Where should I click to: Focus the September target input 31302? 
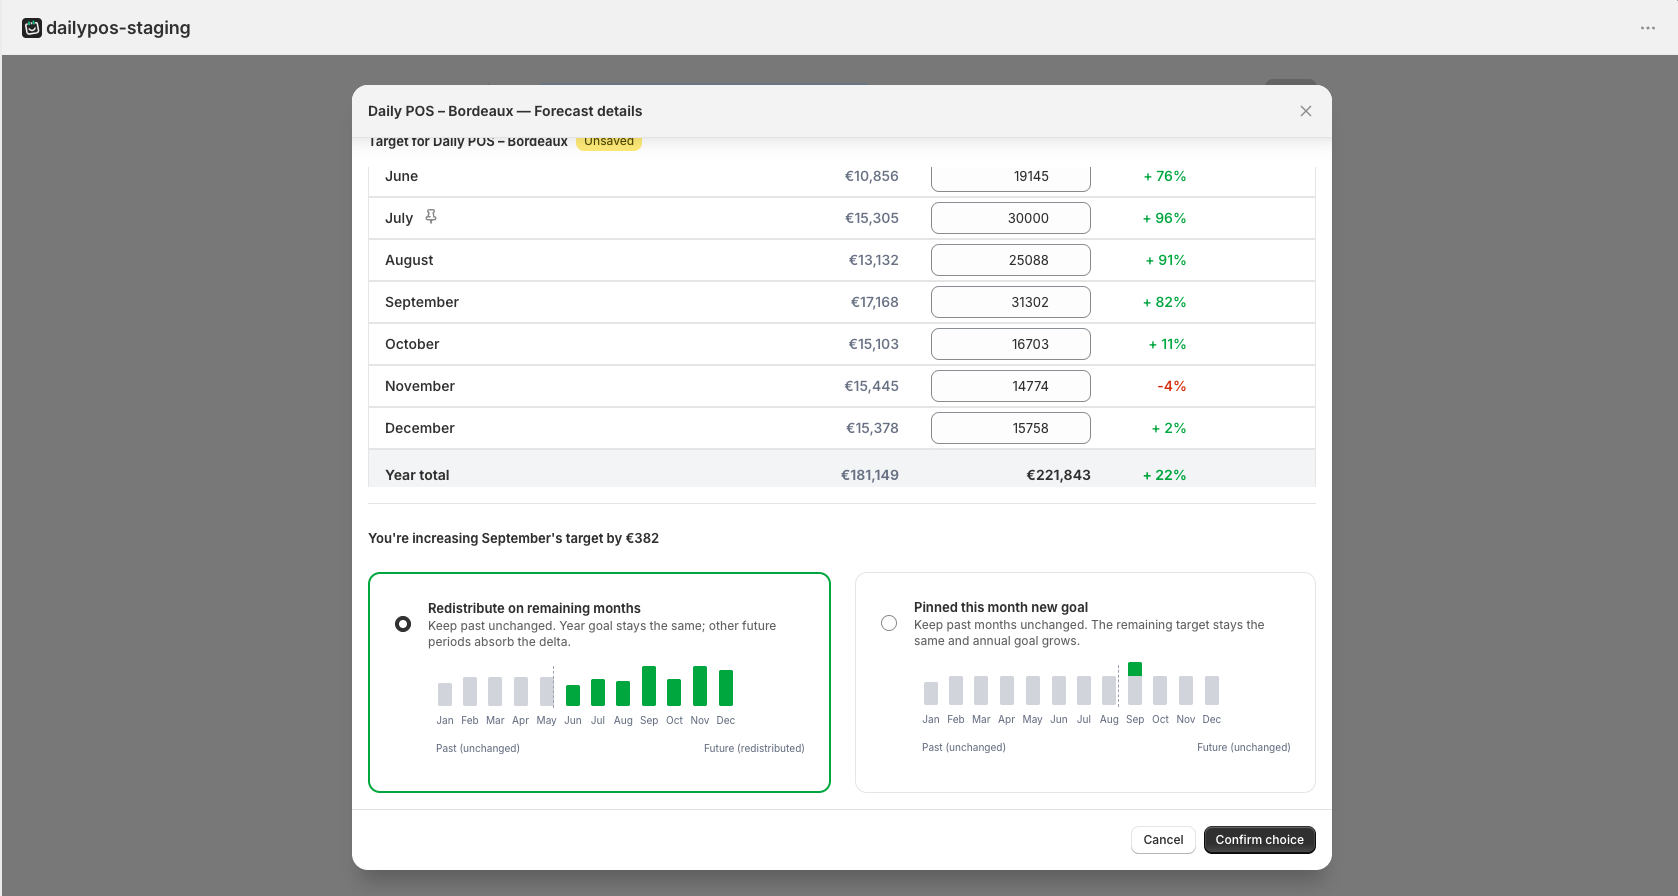(x=1010, y=302)
